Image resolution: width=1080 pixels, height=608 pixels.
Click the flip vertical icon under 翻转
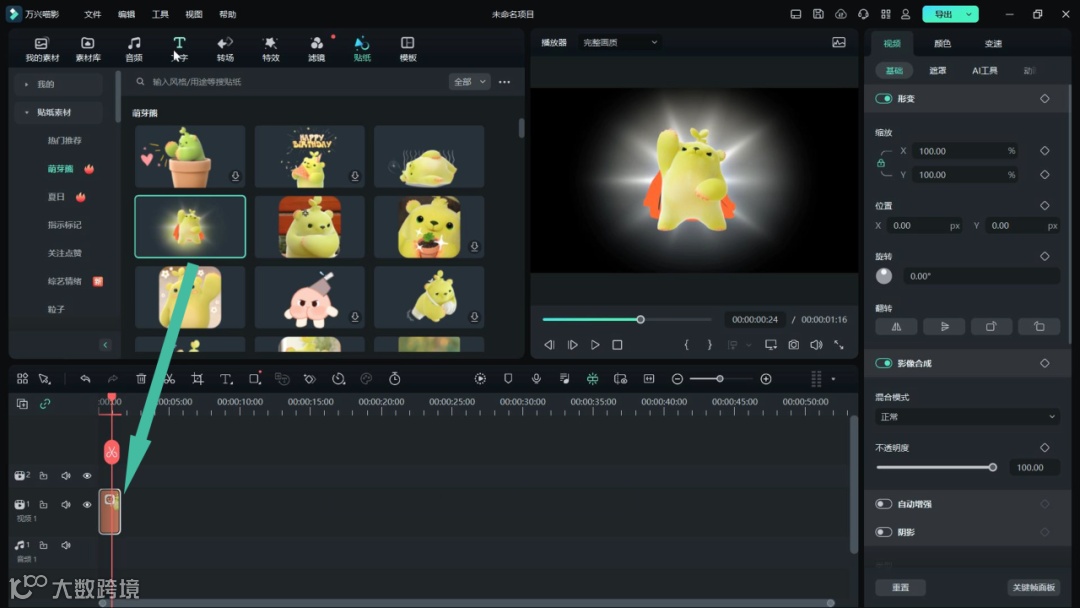tap(944, 326)
